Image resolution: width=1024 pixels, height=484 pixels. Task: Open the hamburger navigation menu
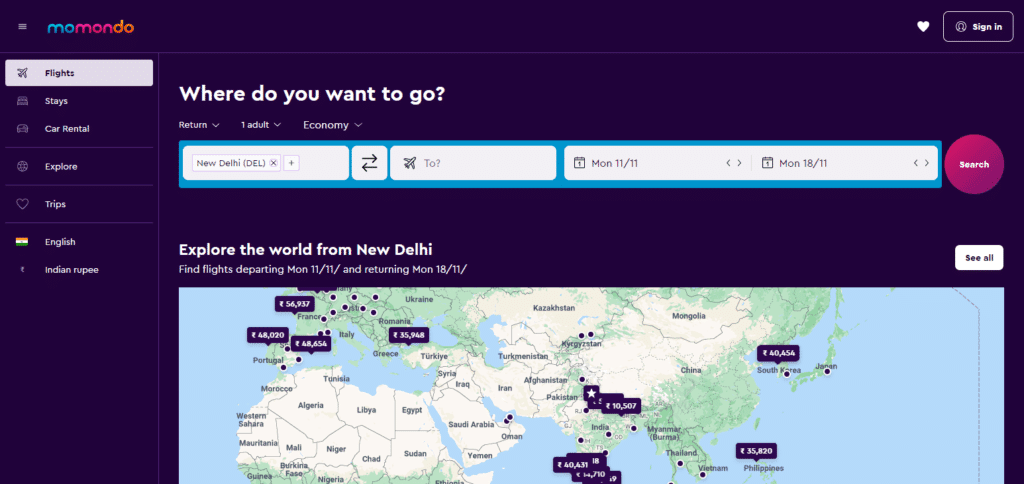click(23, 27)
